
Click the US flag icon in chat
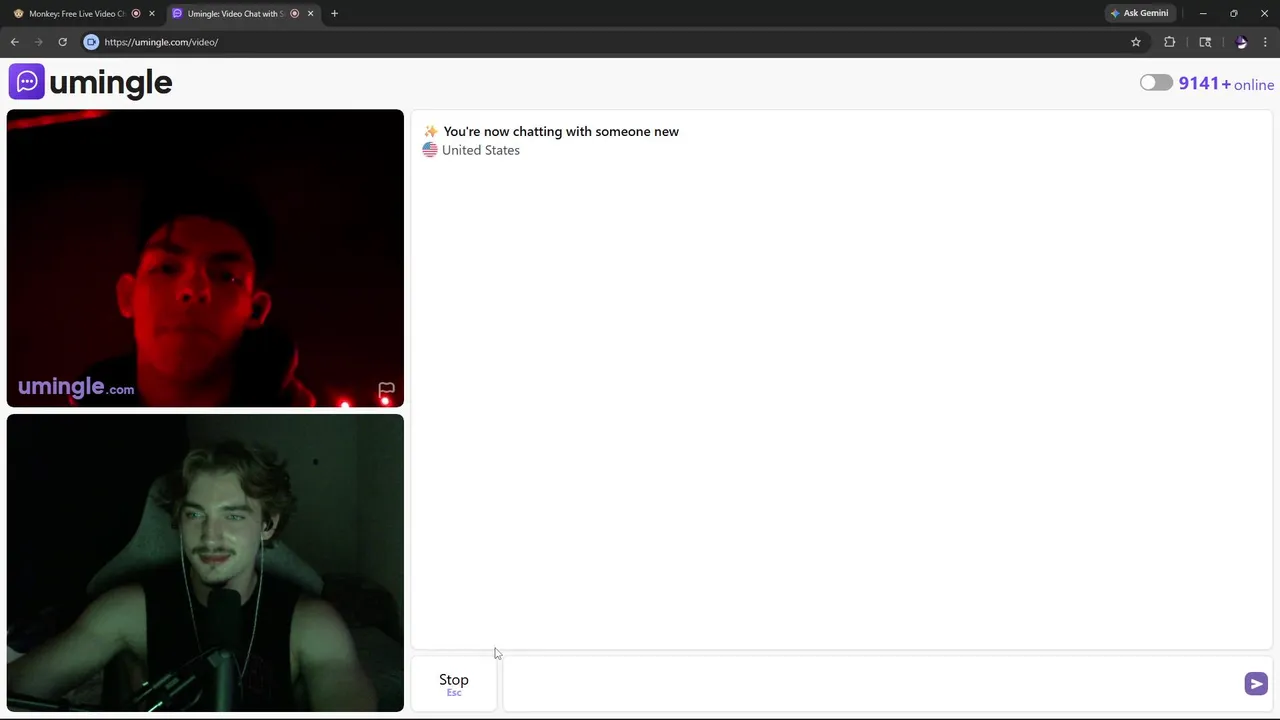(430, 150)
